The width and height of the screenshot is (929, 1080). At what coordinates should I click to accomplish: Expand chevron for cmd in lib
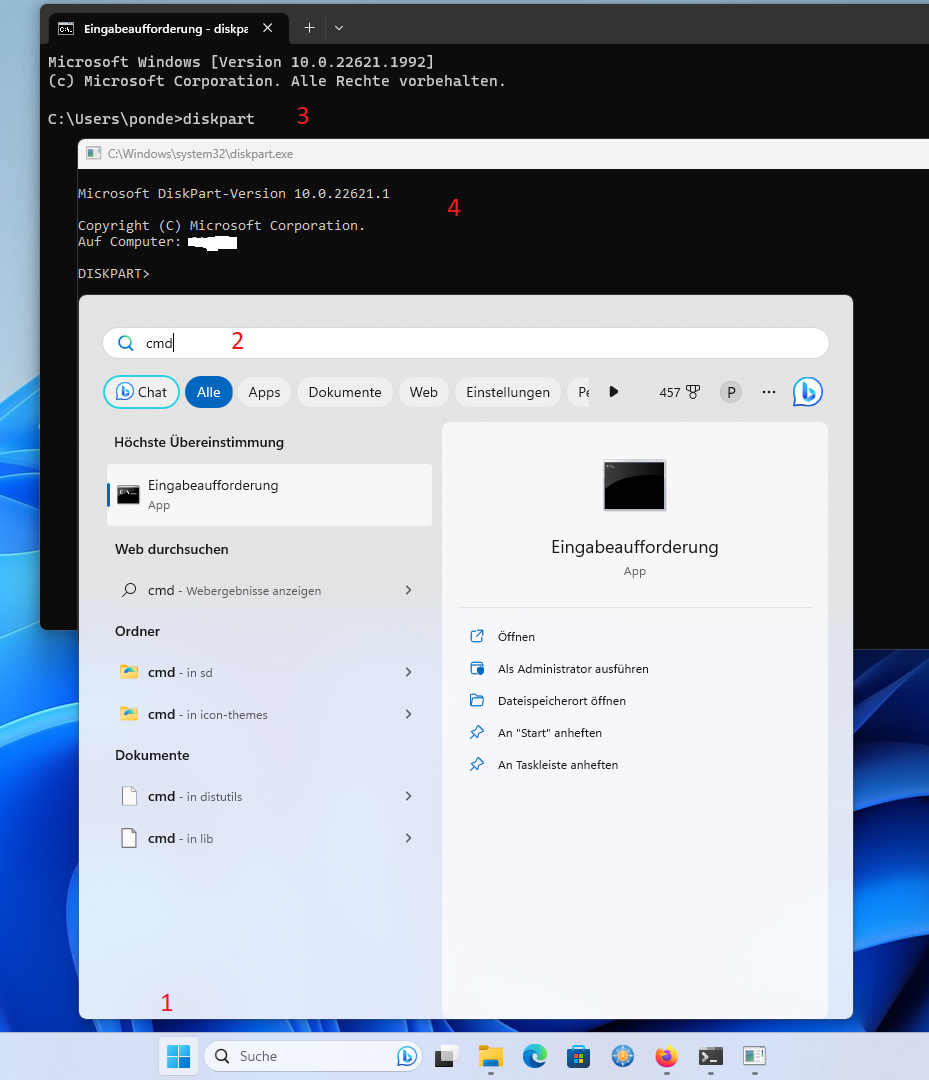pyautogui.click(x=408, y=838)
